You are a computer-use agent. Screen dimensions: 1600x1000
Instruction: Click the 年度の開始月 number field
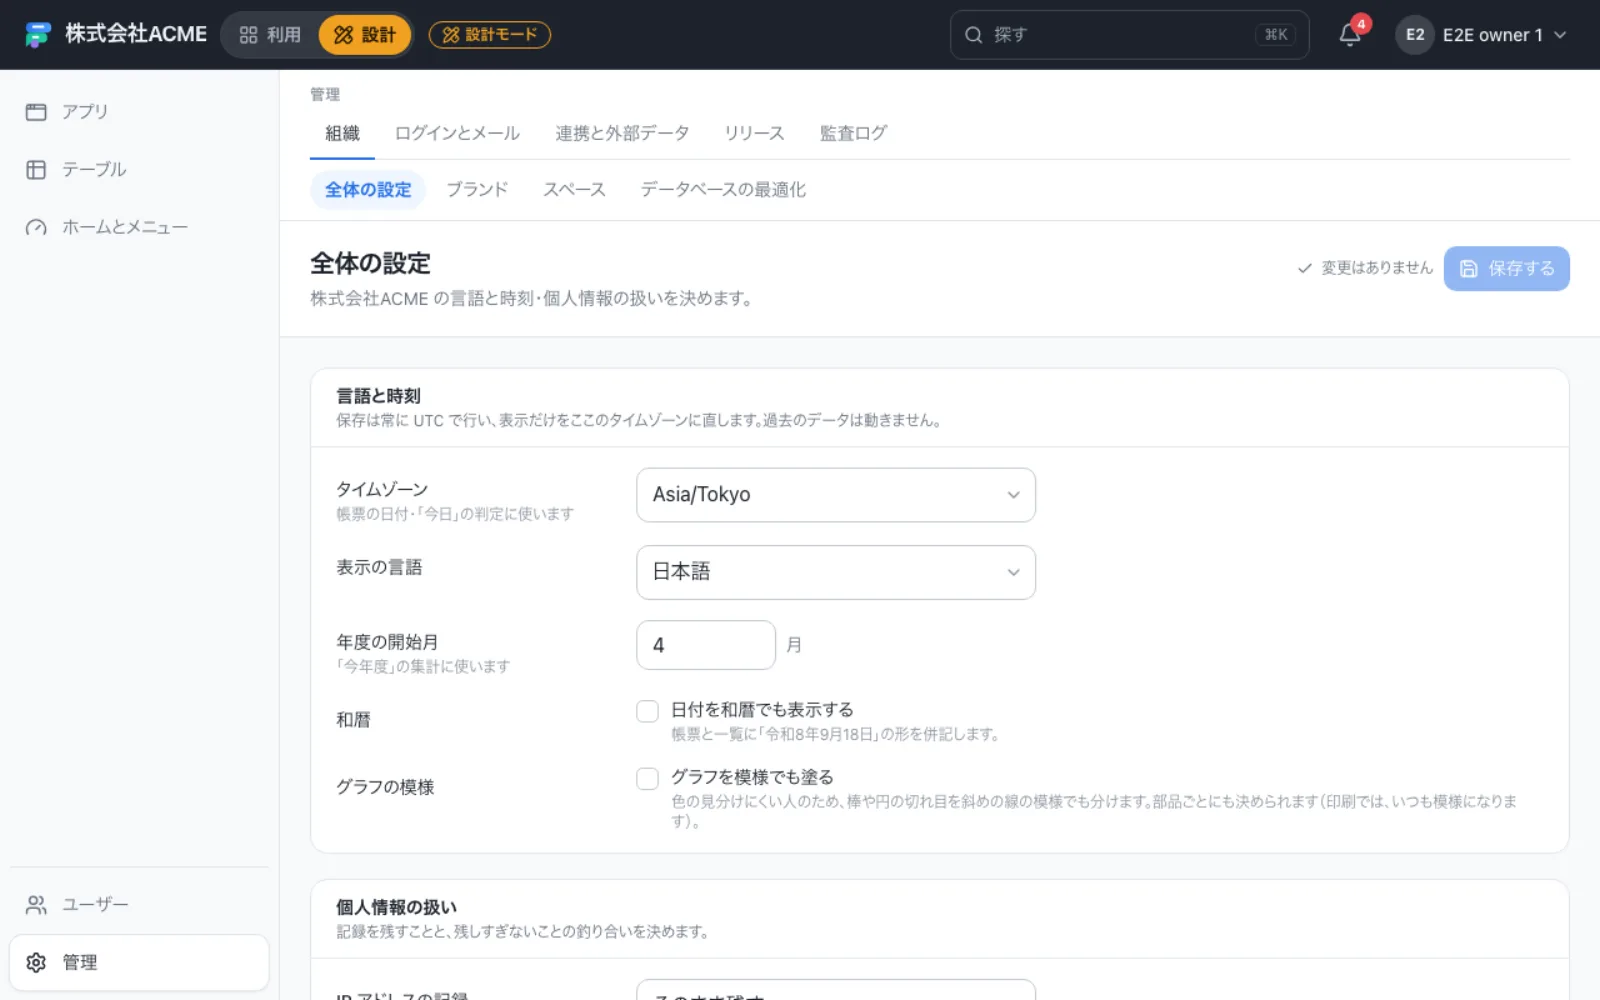[706, 645]
